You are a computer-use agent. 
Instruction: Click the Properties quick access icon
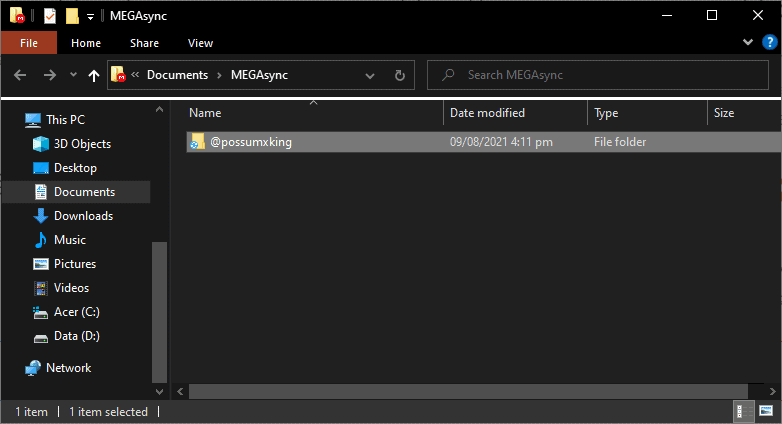click(50, 16)
